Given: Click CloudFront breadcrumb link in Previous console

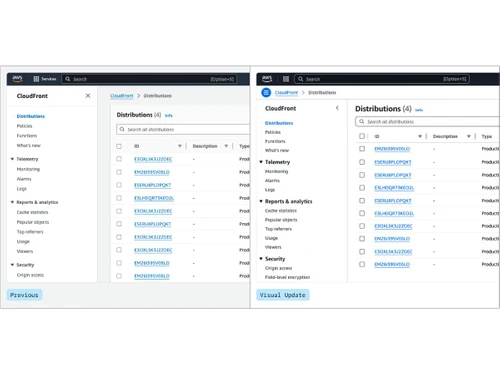Looking at the screenshot, I should tap(122, 96).
